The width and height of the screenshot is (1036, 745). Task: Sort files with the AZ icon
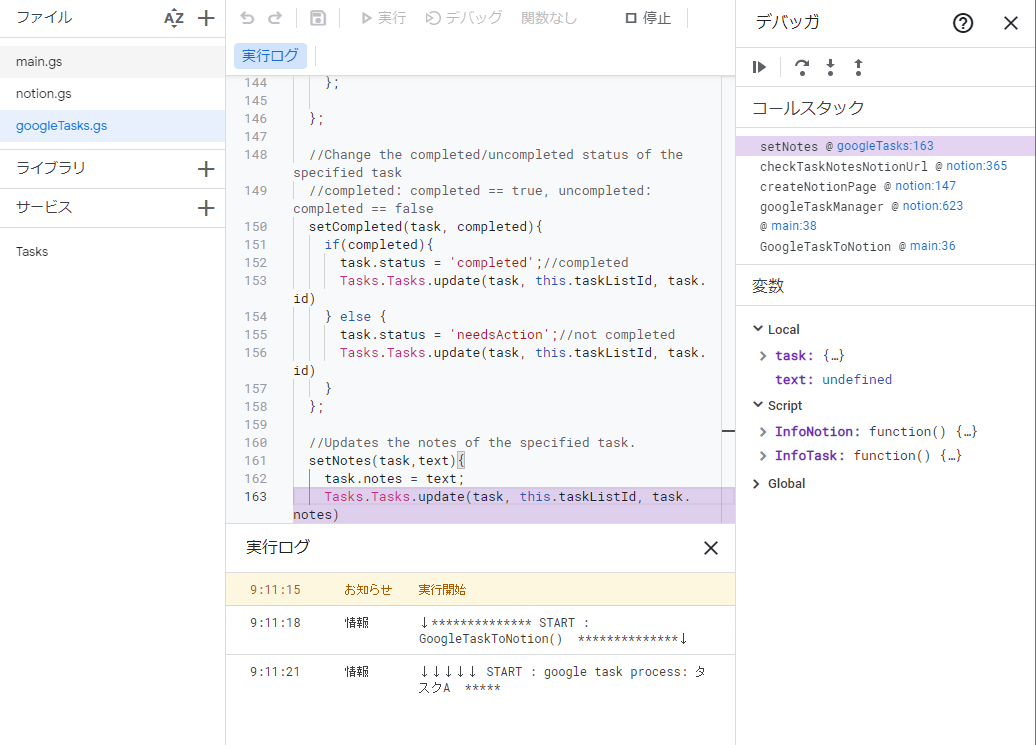174,18
